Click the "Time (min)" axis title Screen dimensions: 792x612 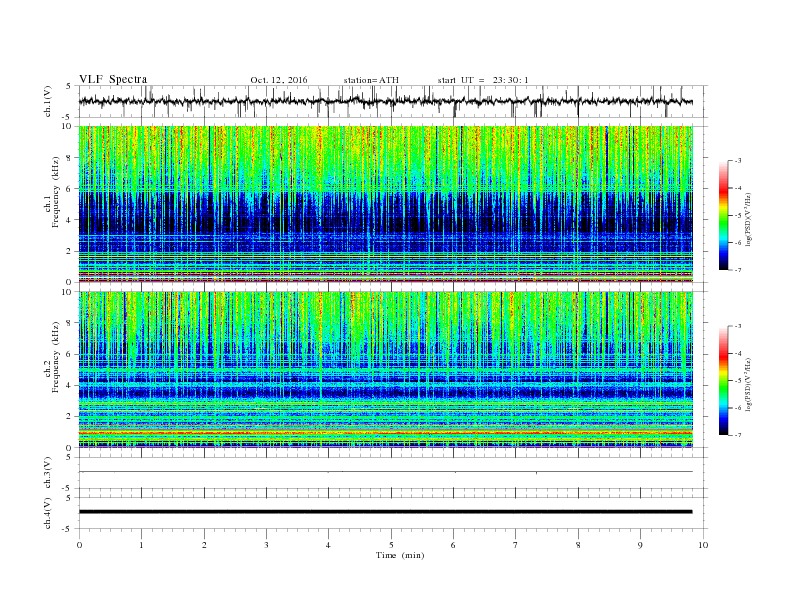pos(400,555)
